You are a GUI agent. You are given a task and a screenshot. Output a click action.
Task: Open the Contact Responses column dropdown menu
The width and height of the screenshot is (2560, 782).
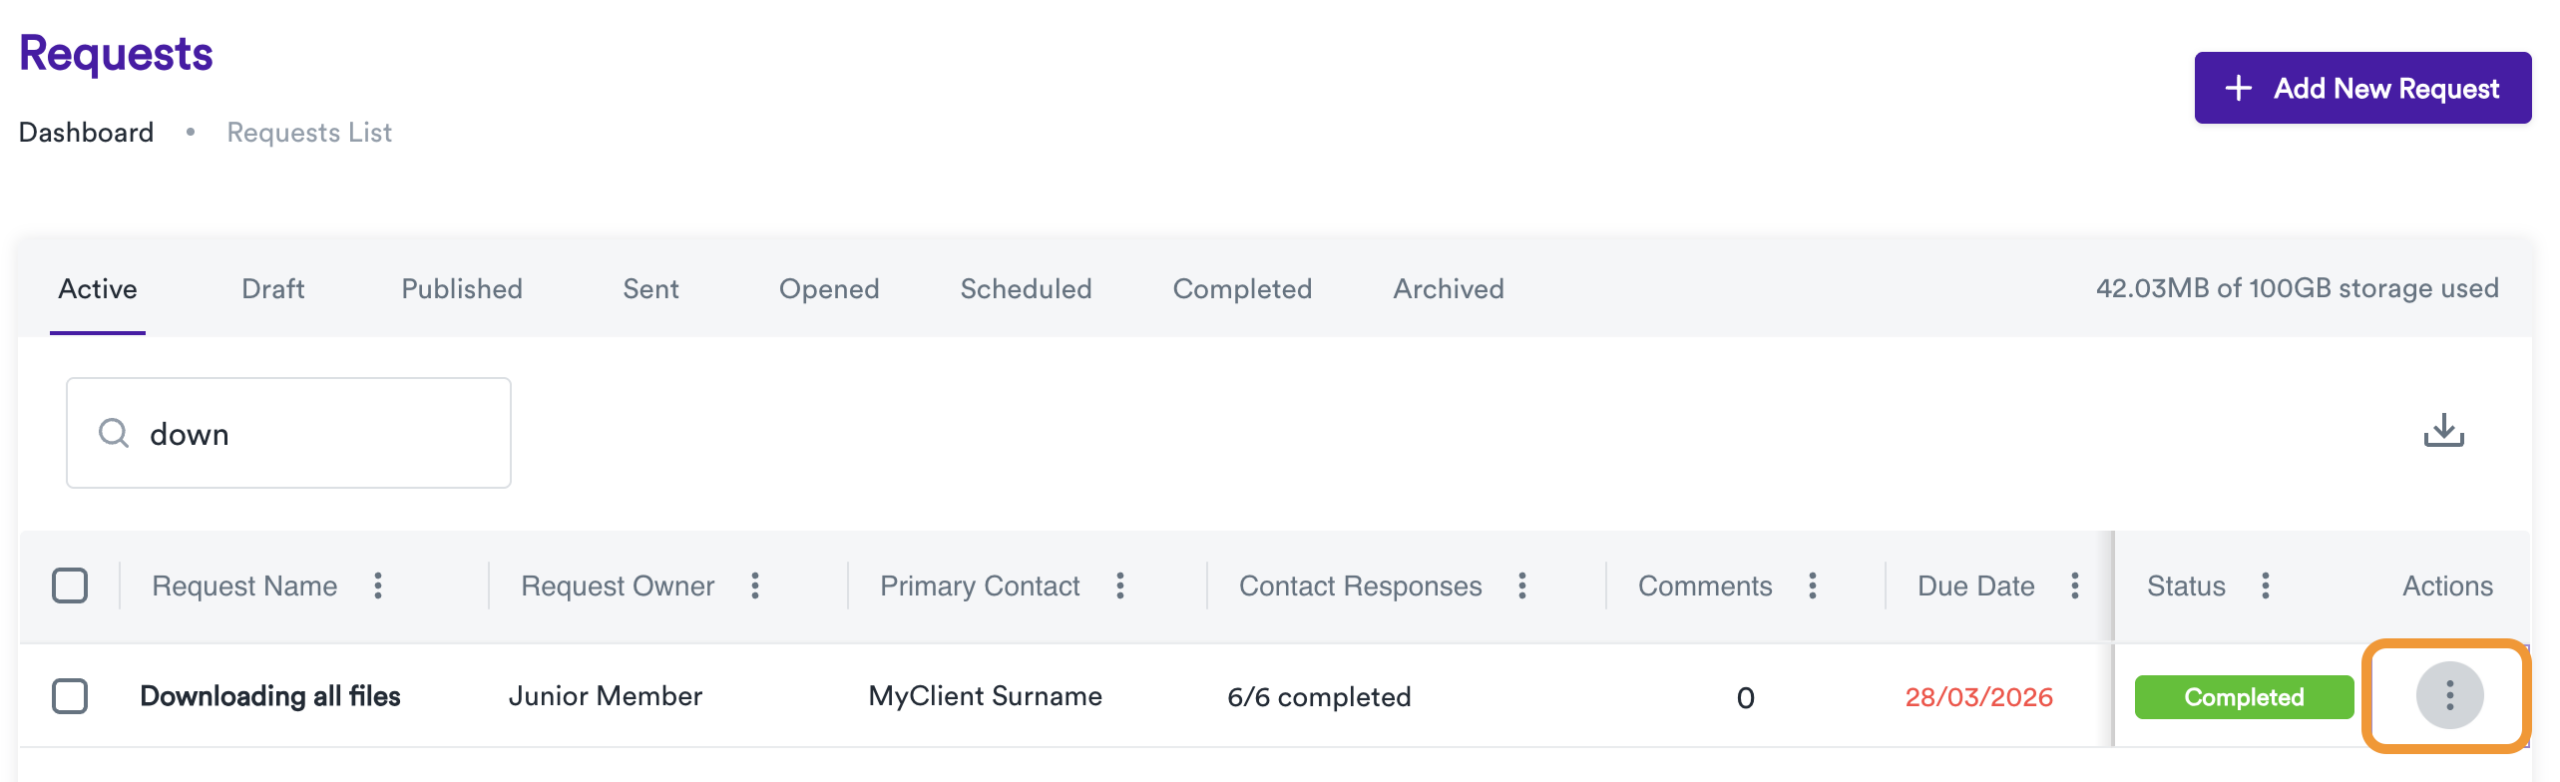pos(1522,586)
